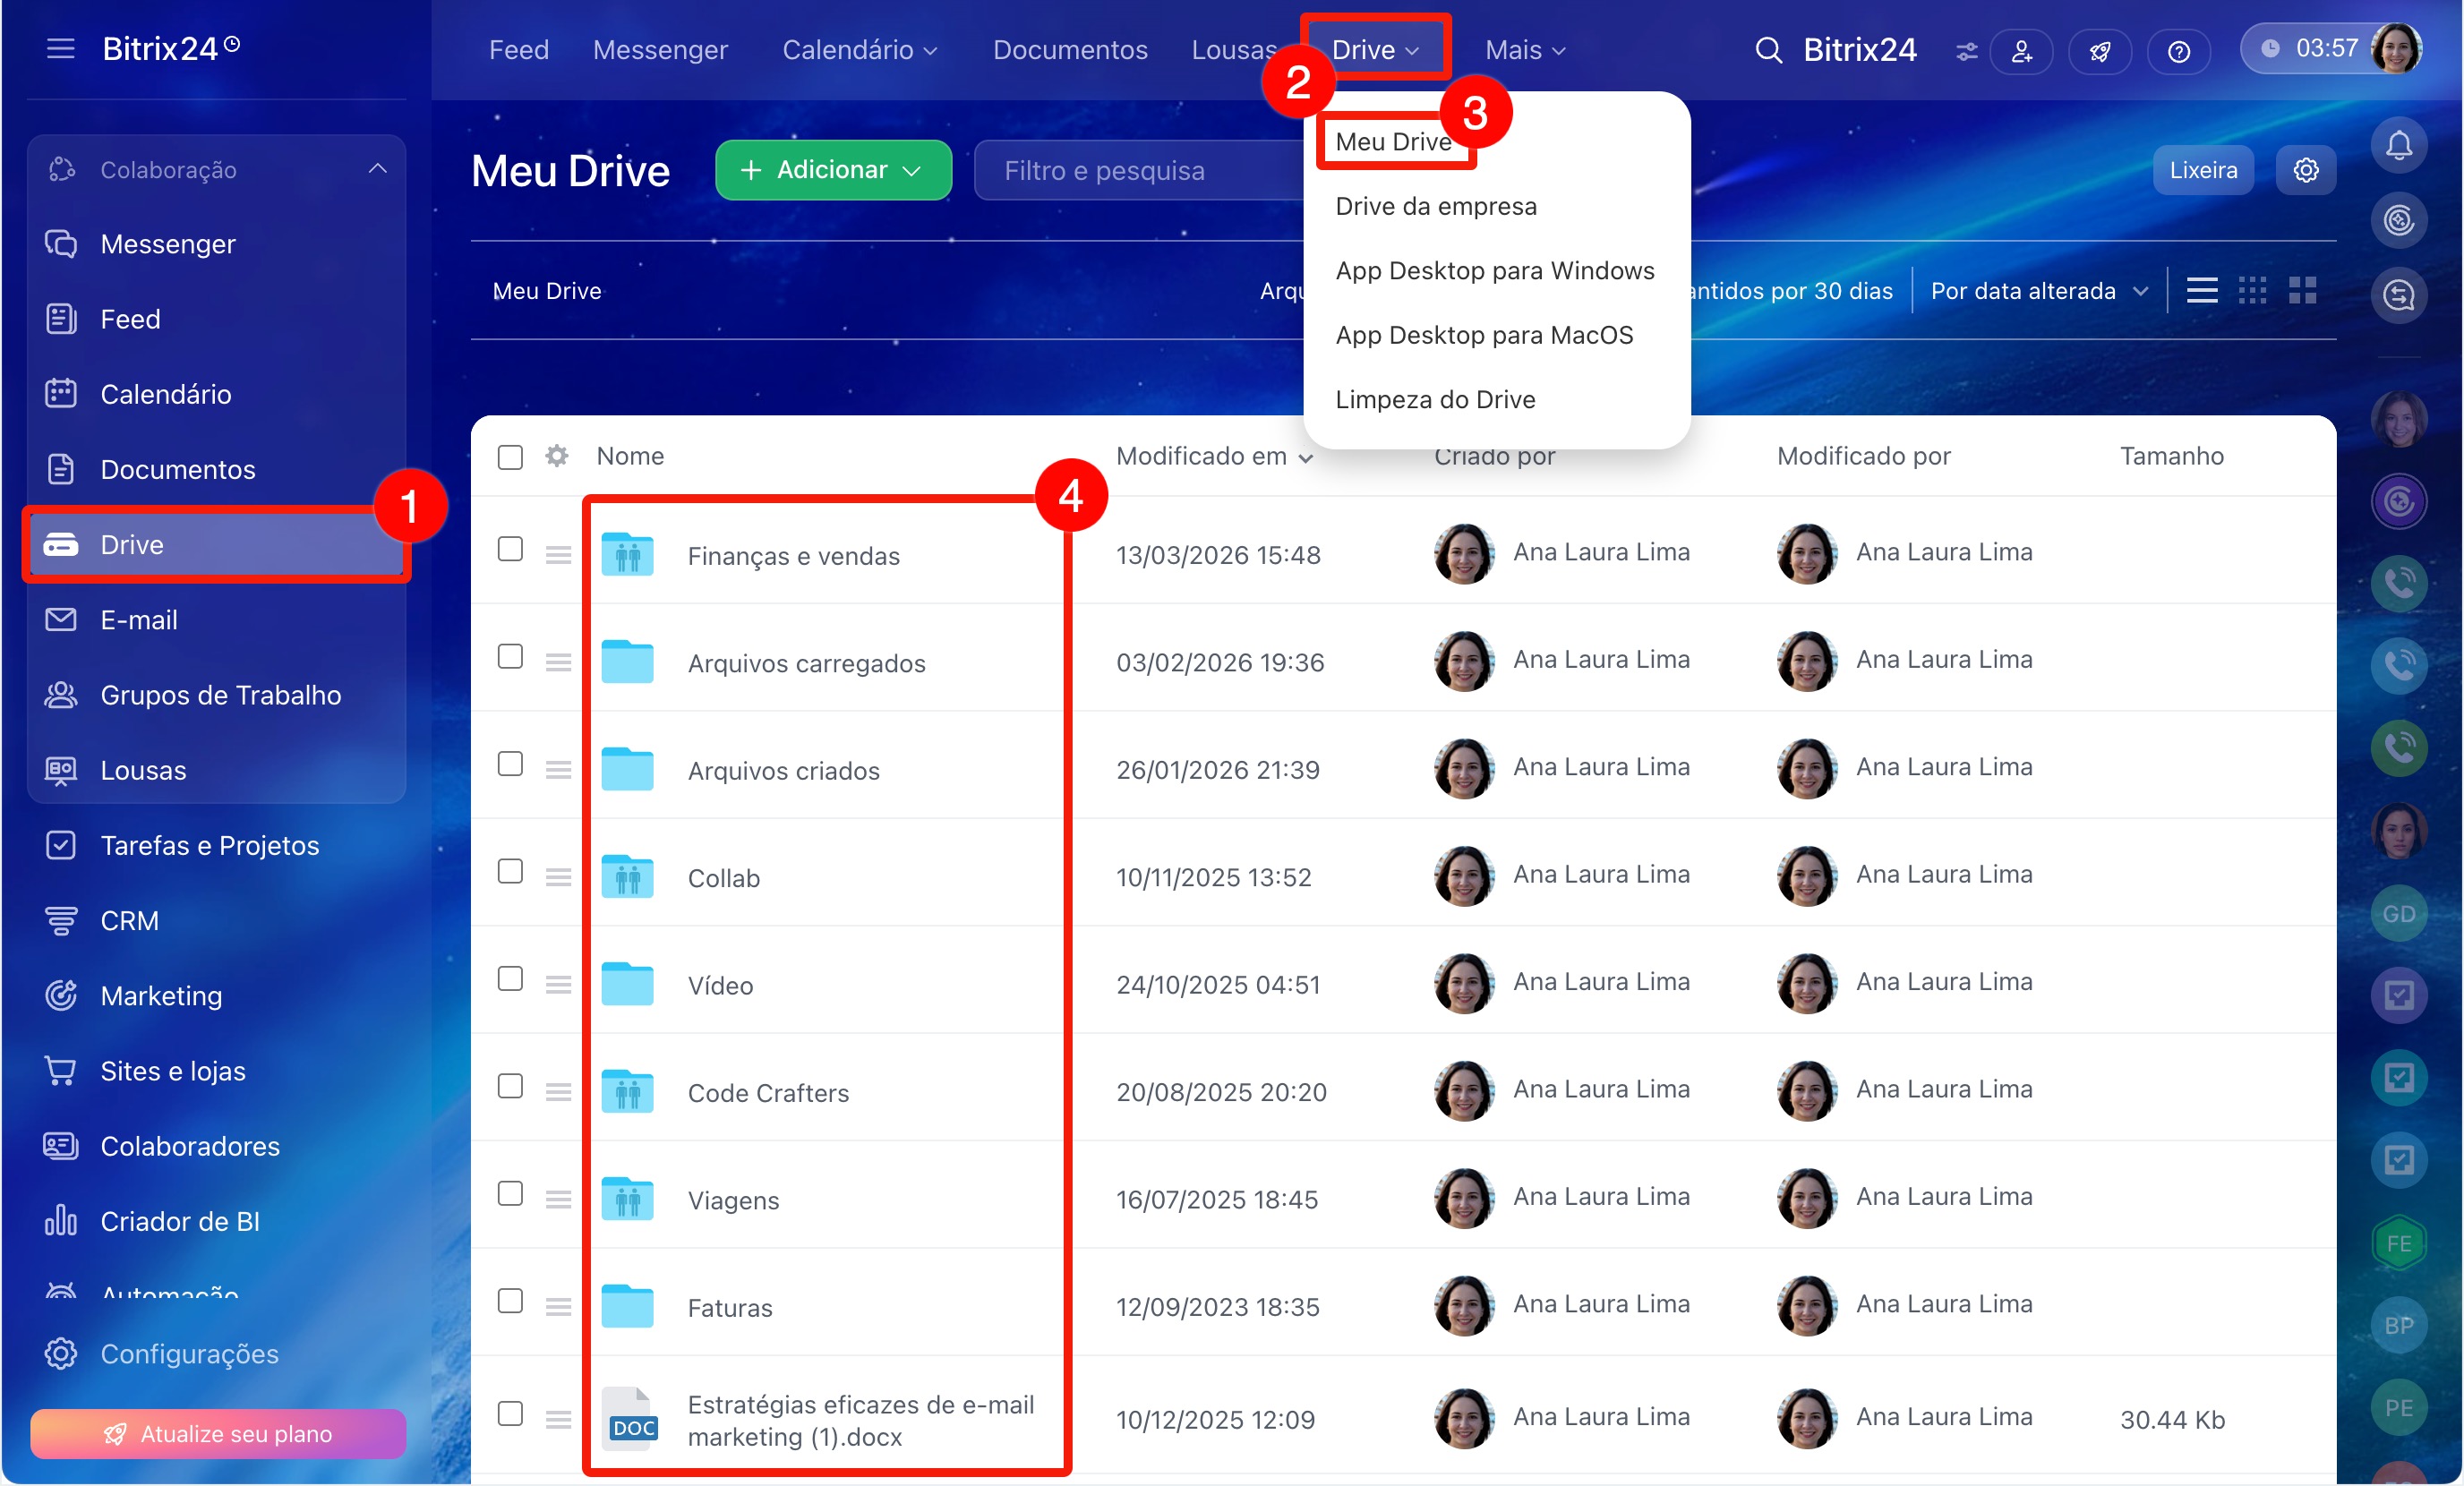
Task: Click Atualize seu plano button
Action: (218, 1433)
